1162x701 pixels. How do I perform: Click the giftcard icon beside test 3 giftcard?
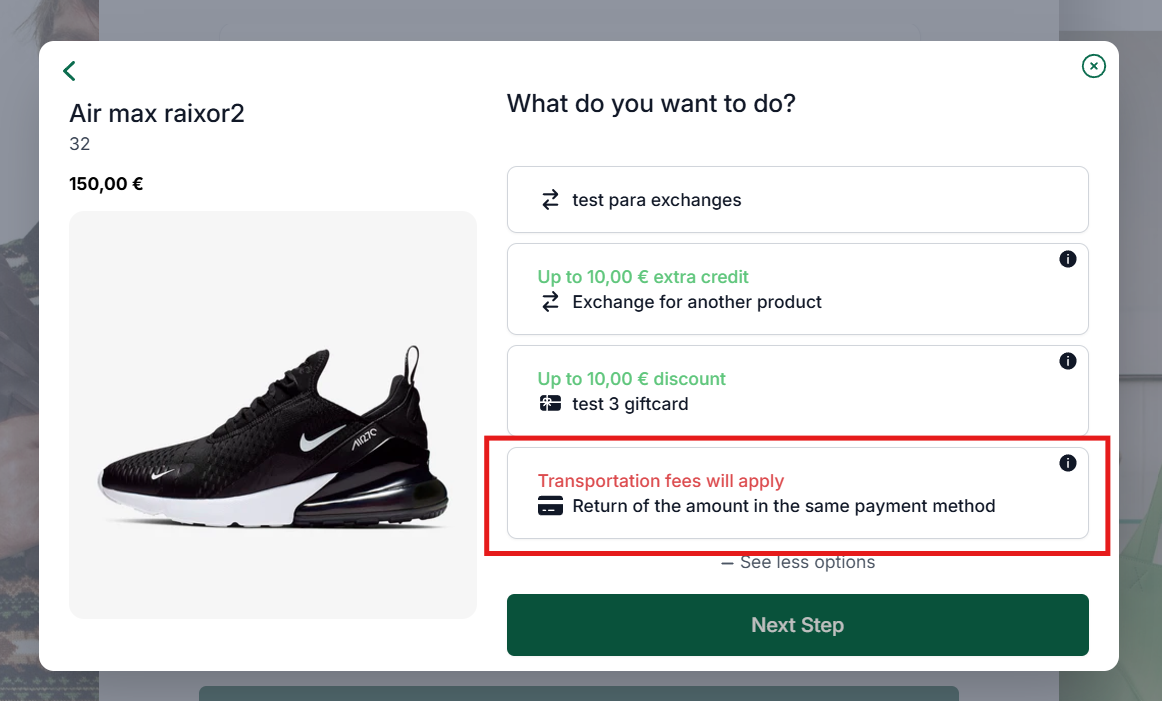coord(550,404)
